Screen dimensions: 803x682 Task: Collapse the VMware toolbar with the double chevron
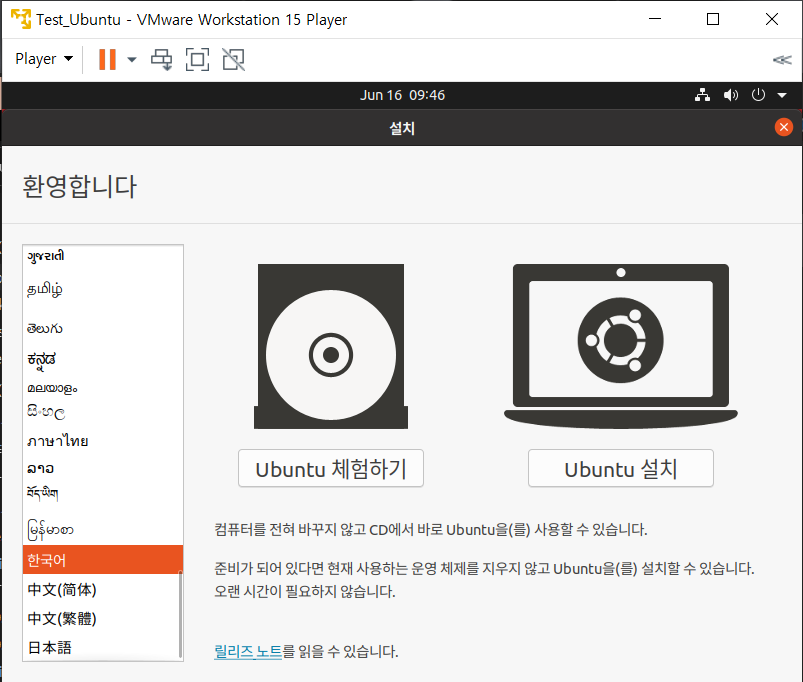pos(781,60)
